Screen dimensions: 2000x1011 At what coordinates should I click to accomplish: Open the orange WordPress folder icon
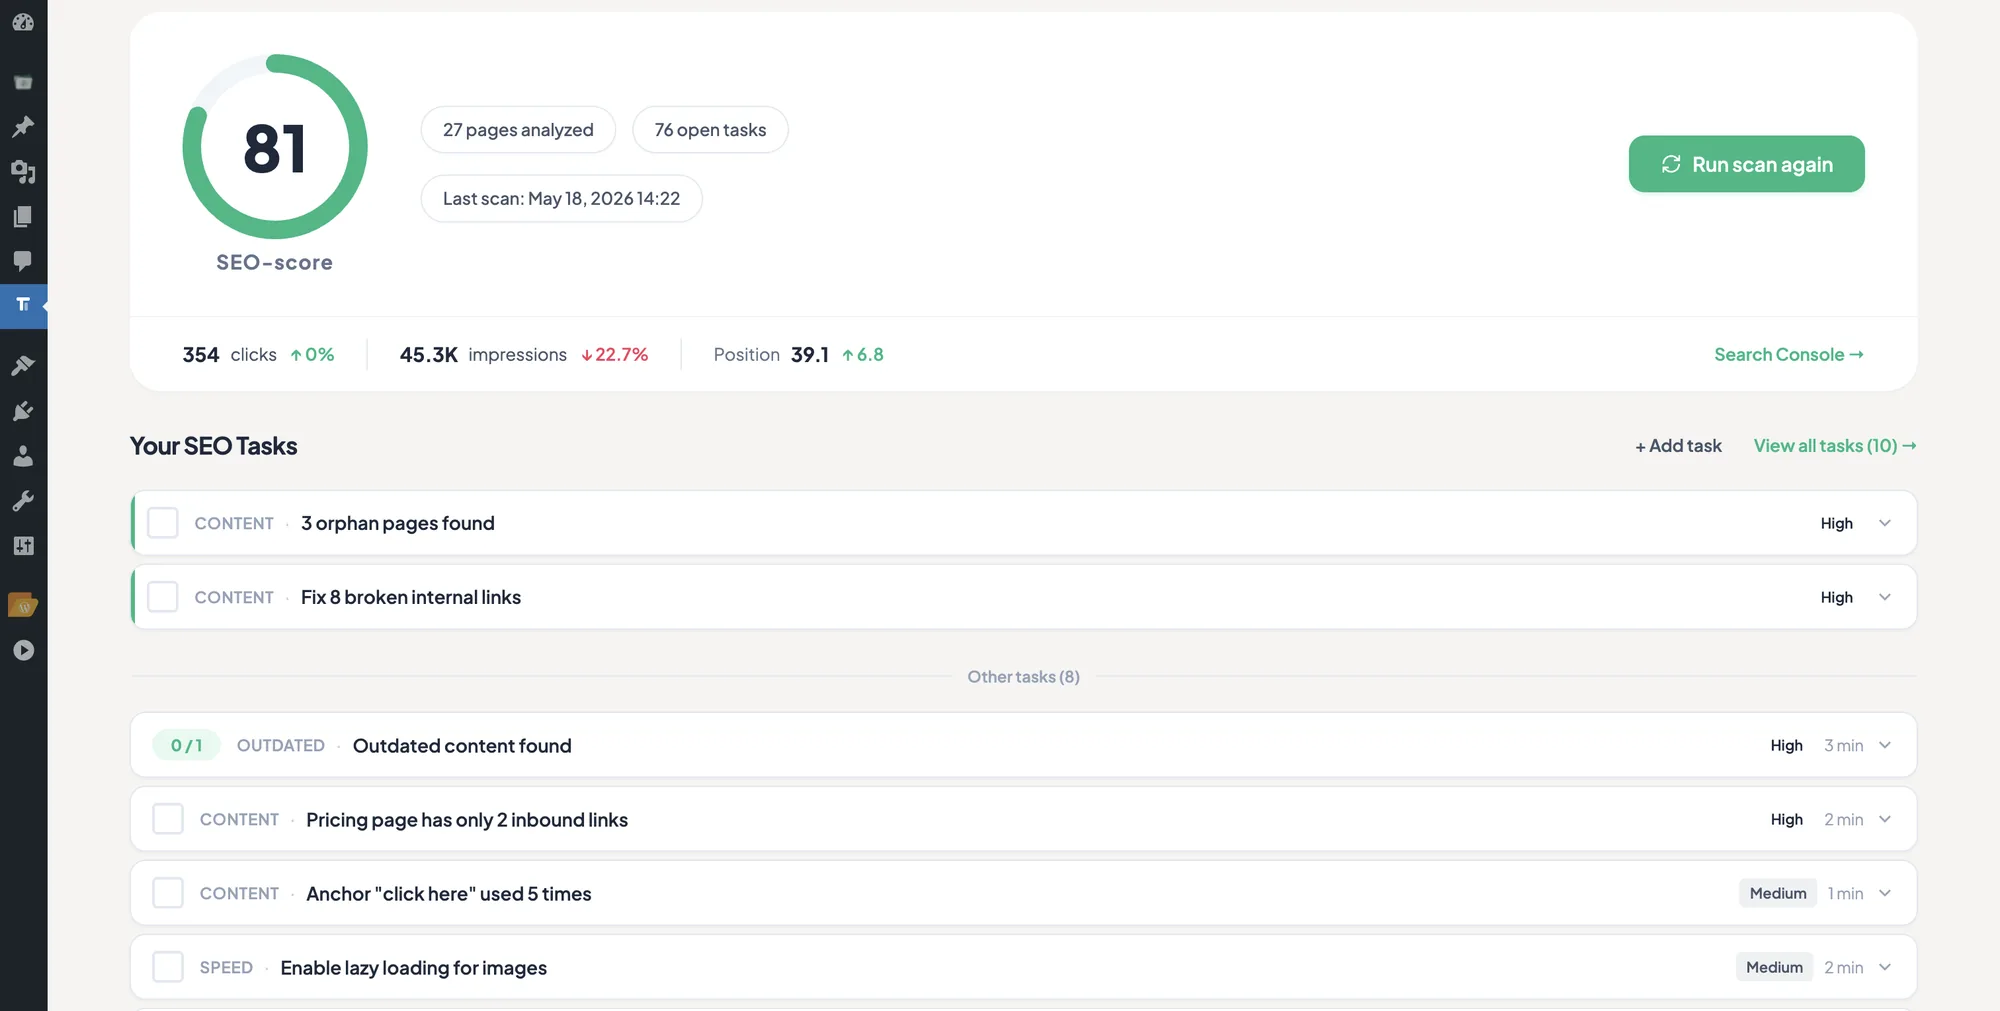[x=23, y=605]
